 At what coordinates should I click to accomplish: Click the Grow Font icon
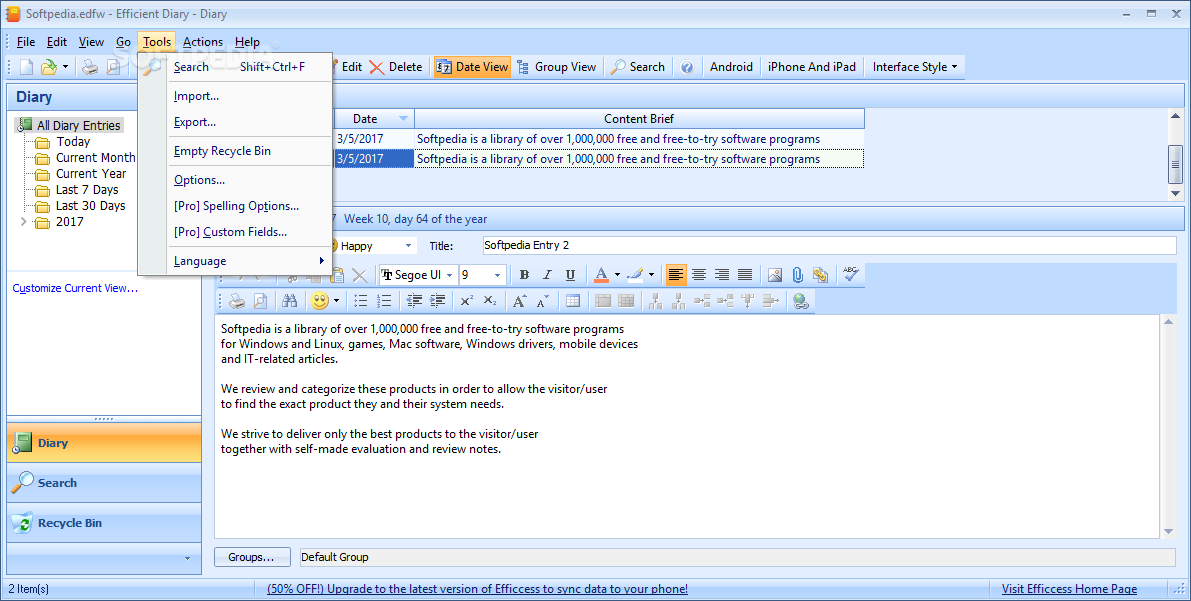[x=520, y=301]
